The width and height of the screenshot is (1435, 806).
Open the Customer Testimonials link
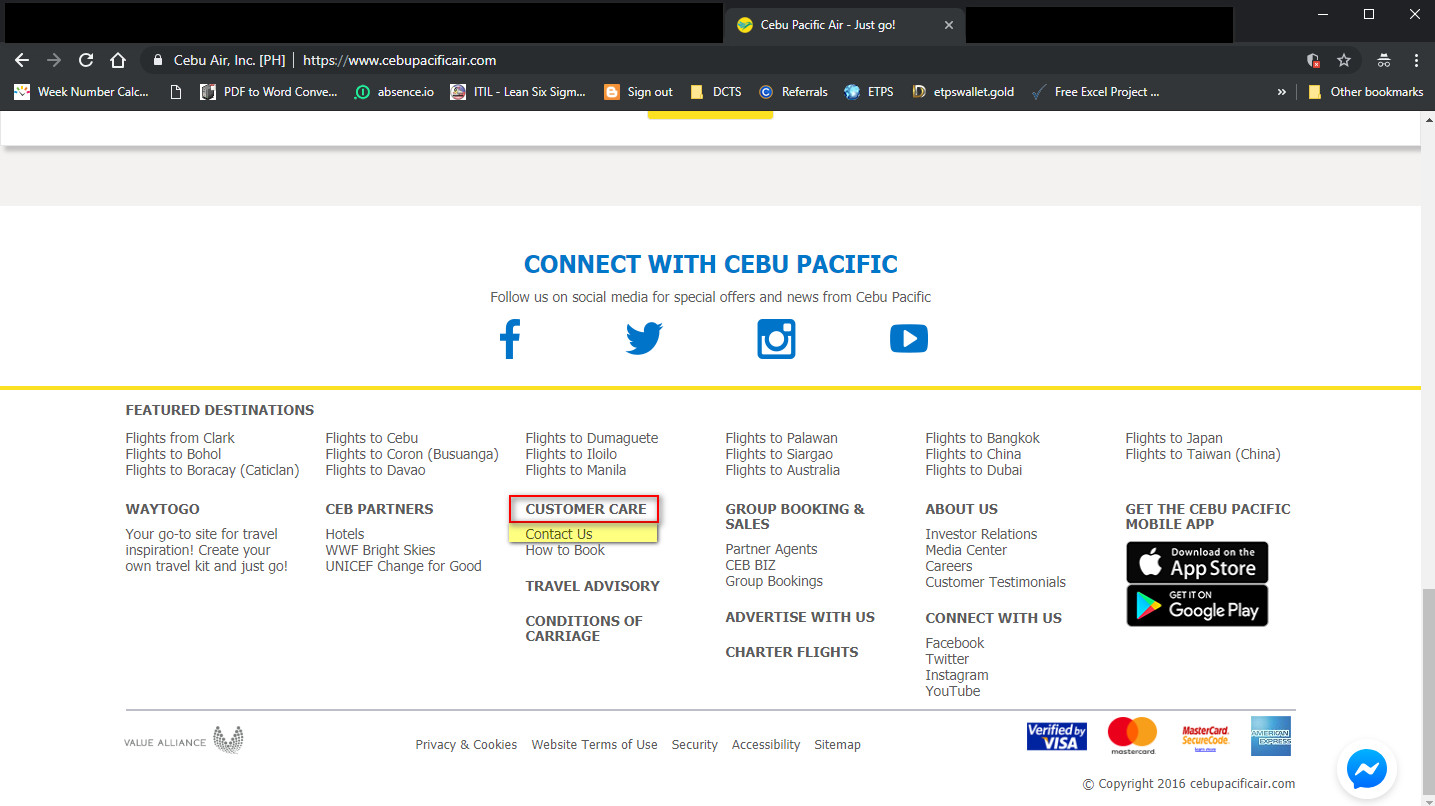(995, 582)
